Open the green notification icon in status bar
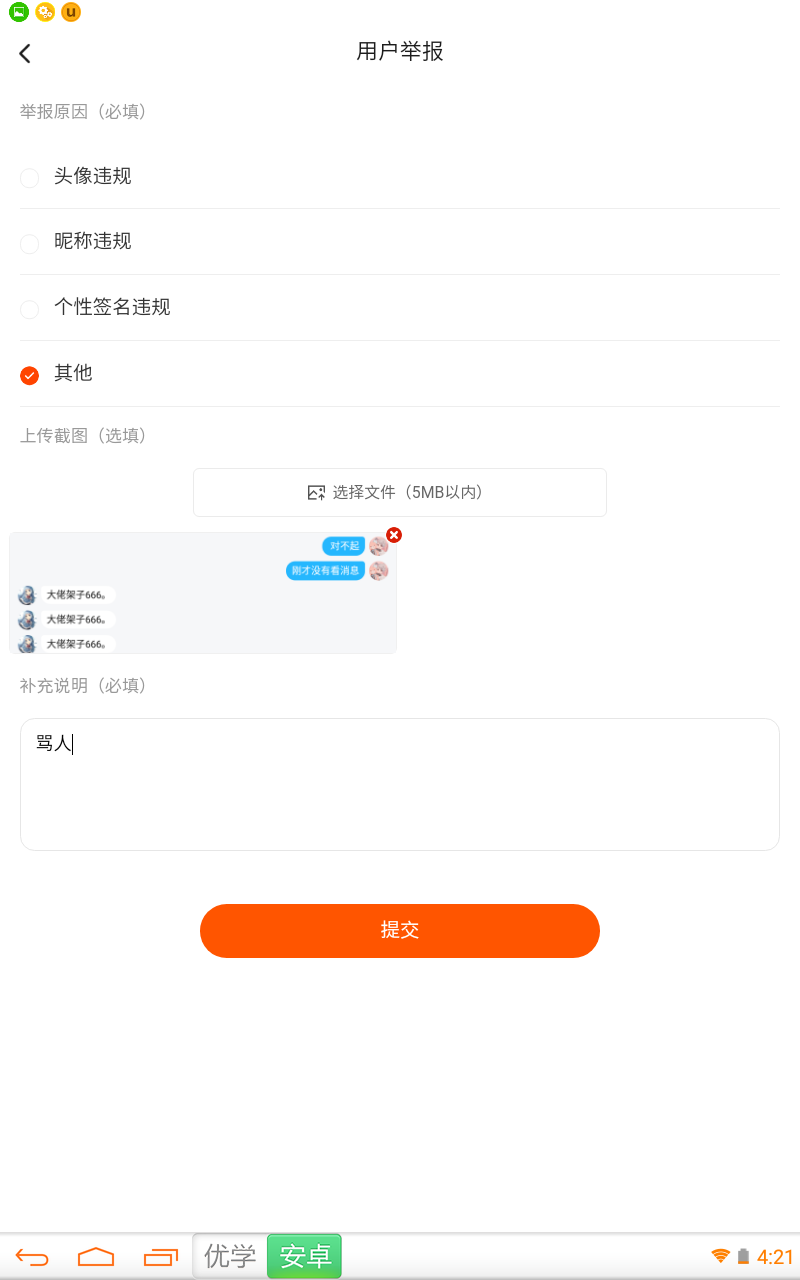The height and width of the screenshot is (1280, 800). pyautogui.click(x=19, y=12)
